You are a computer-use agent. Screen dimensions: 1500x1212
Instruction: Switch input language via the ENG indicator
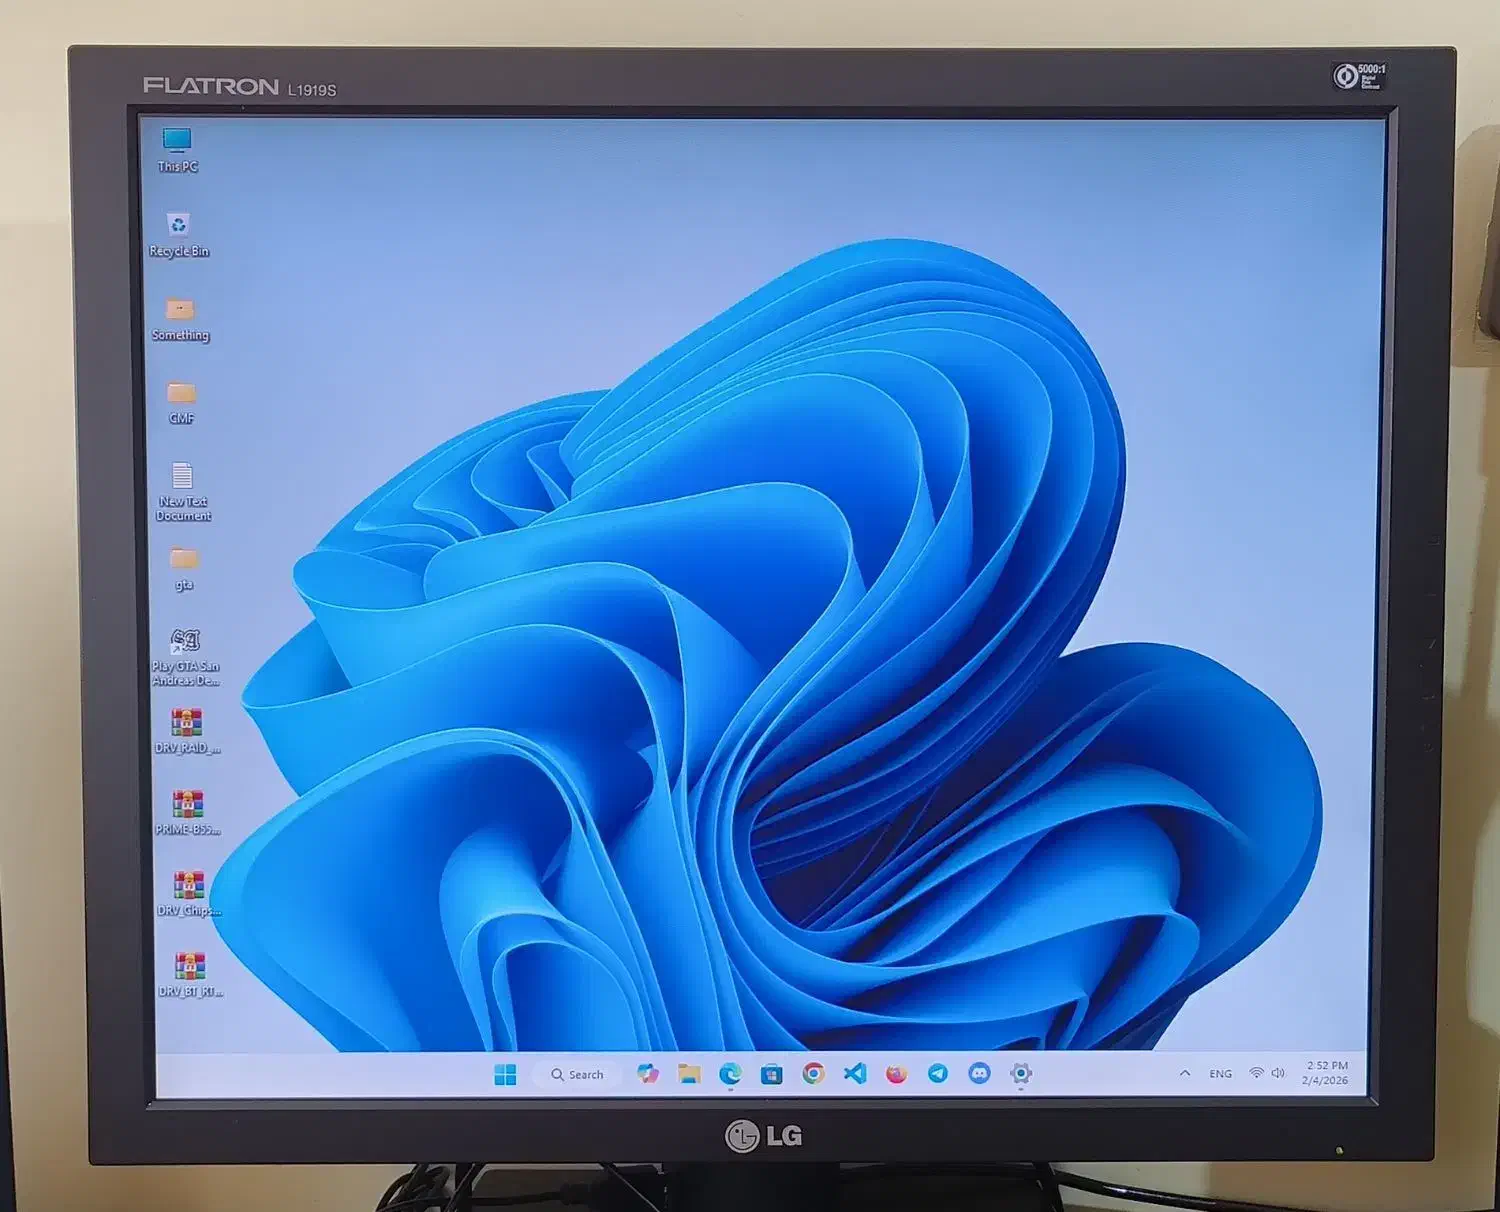1221,1072
